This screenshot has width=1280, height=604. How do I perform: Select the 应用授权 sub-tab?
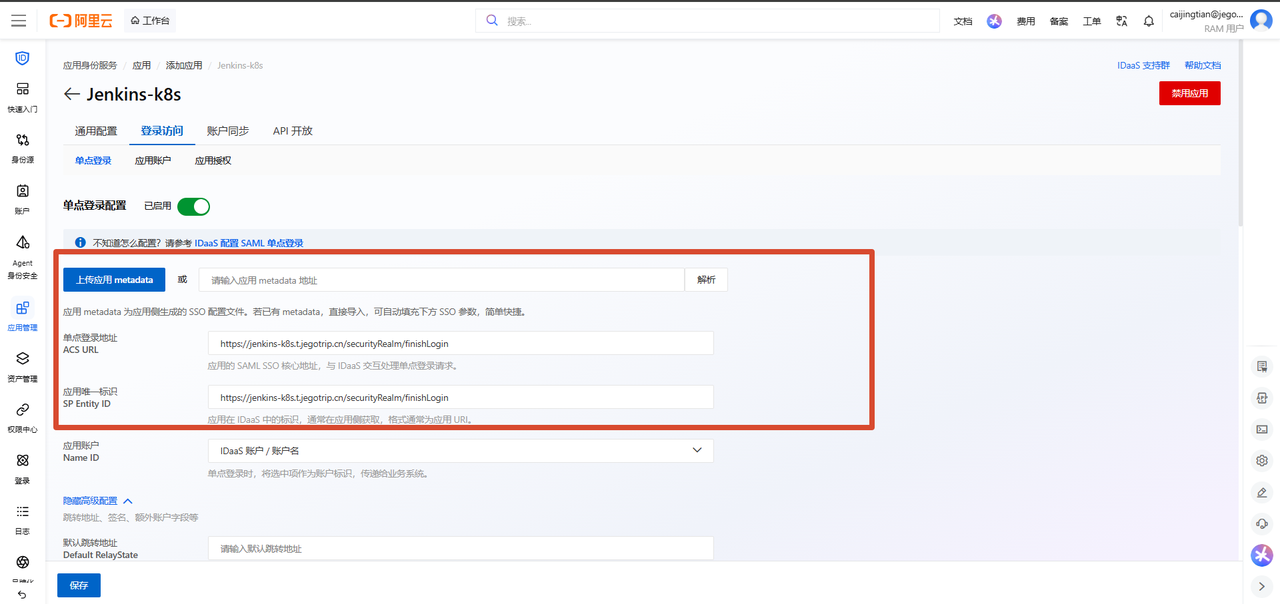click(213, 160)
